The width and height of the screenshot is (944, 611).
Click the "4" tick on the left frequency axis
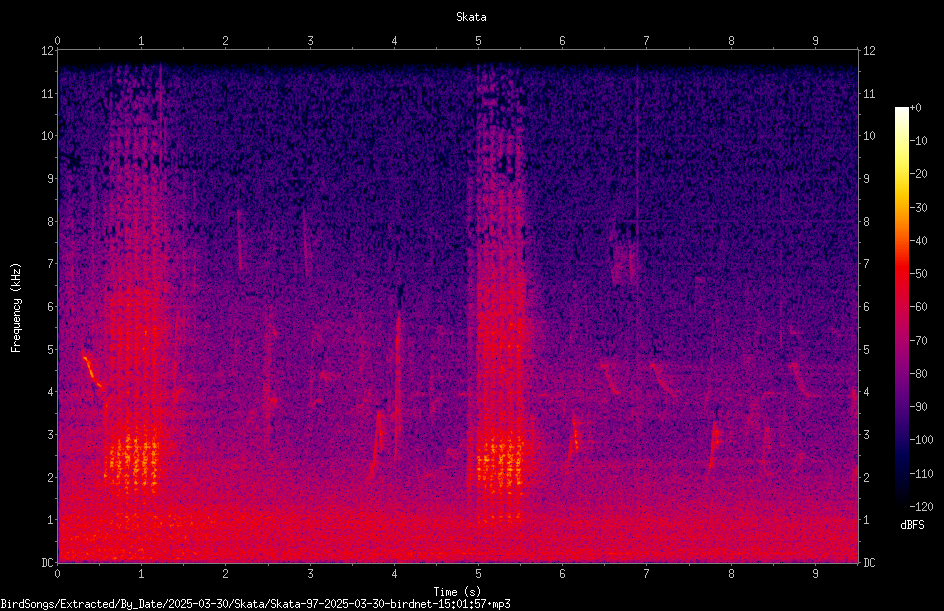[x=50, y=392]
